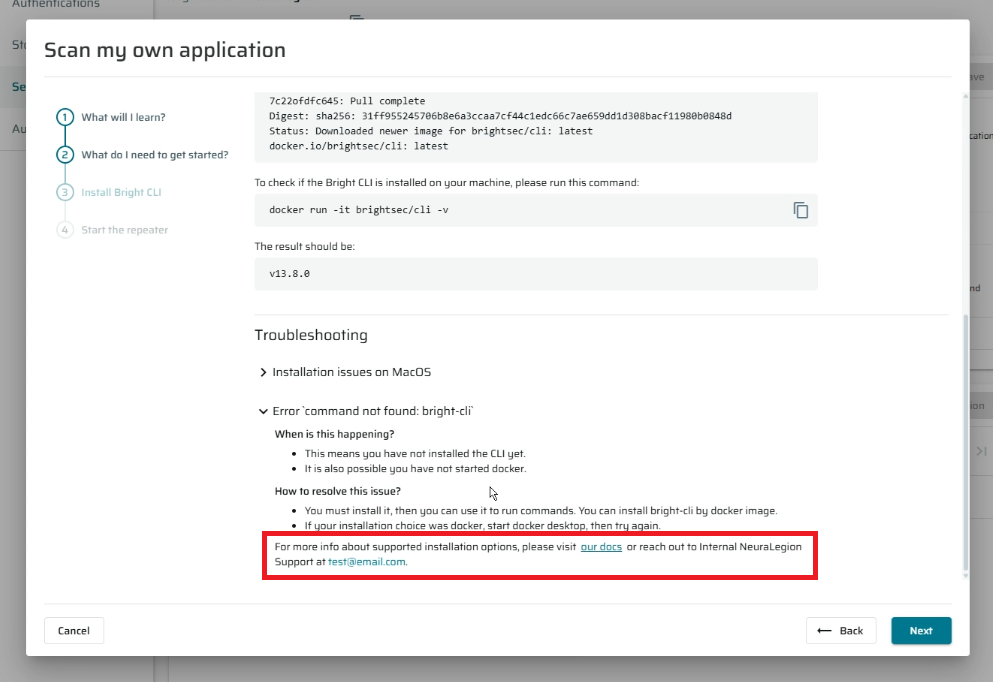The width and height of the screenshot is (993, 682).
Task: Click the Troubleshooting heading
Action: click(311, 335)
